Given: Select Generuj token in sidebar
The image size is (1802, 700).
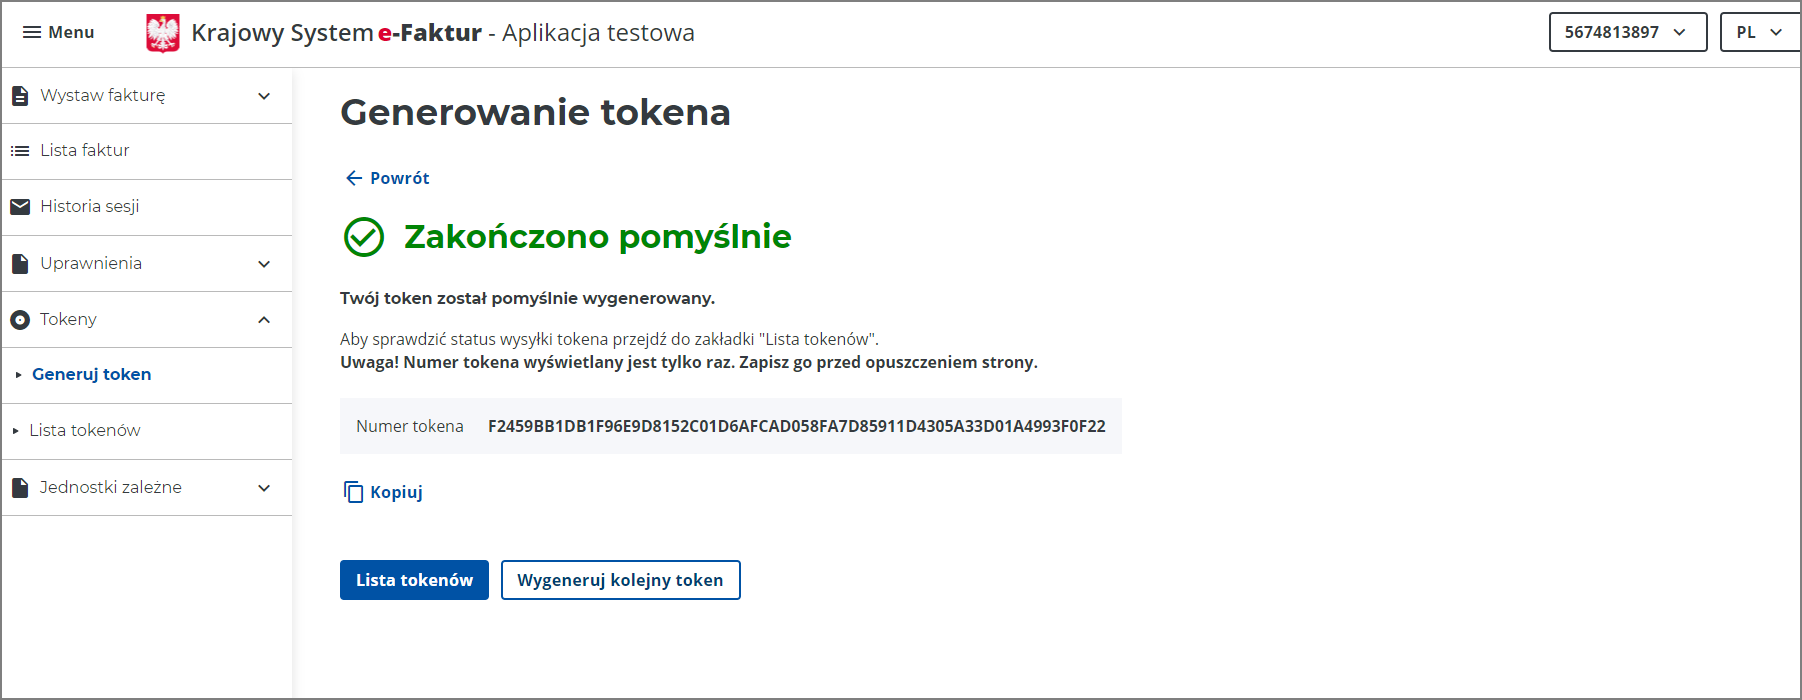Looking at the screenshot, I should (92, 374).
